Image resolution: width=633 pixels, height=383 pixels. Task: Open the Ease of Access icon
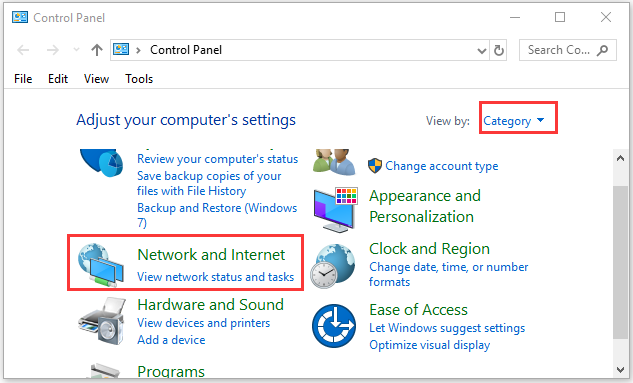[333, 326]
